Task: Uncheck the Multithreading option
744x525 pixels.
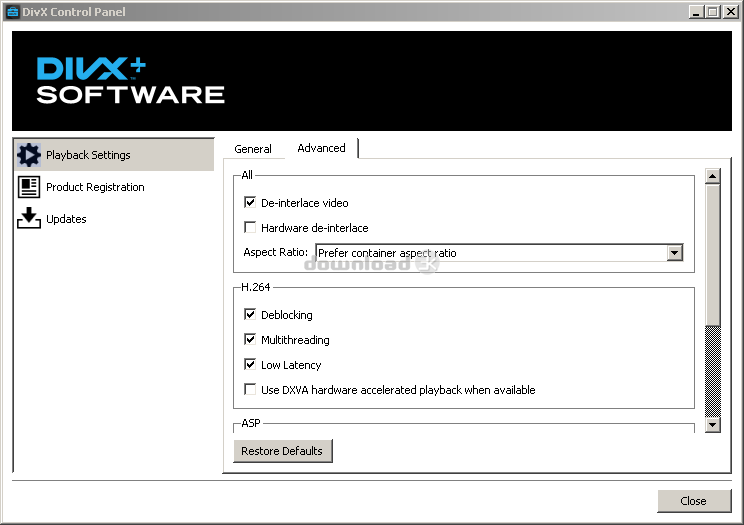Action: (250, 340)
